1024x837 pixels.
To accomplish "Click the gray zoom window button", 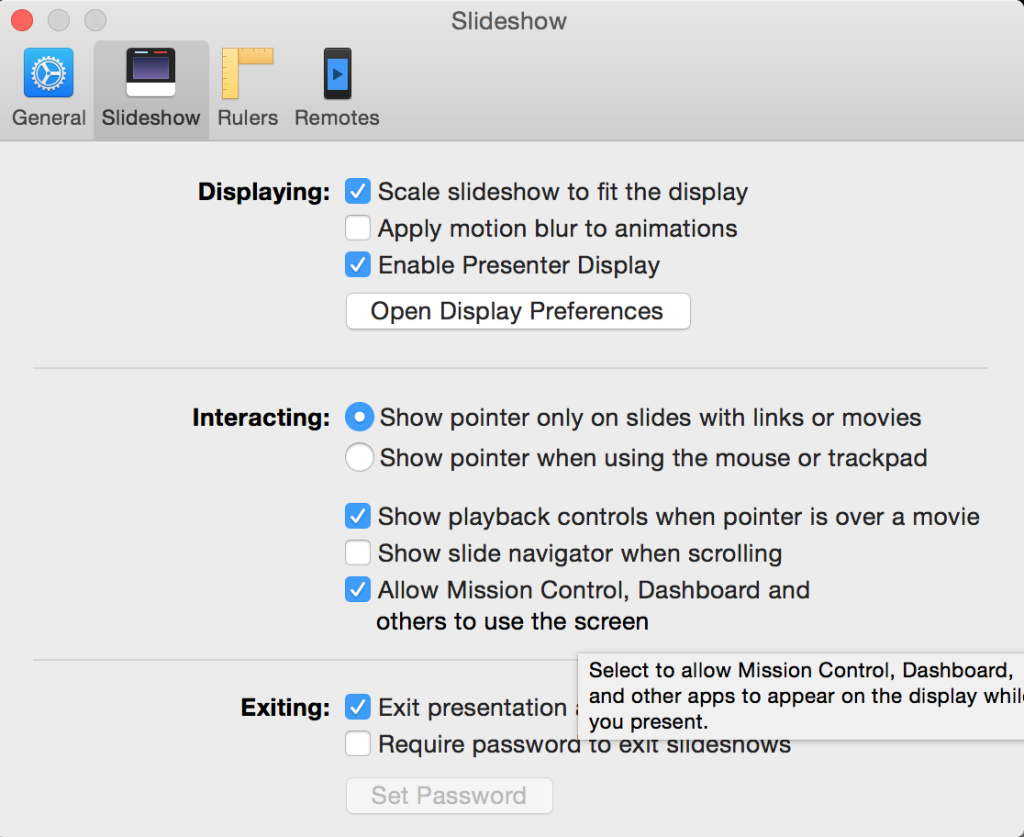I will tap(95, 20).
